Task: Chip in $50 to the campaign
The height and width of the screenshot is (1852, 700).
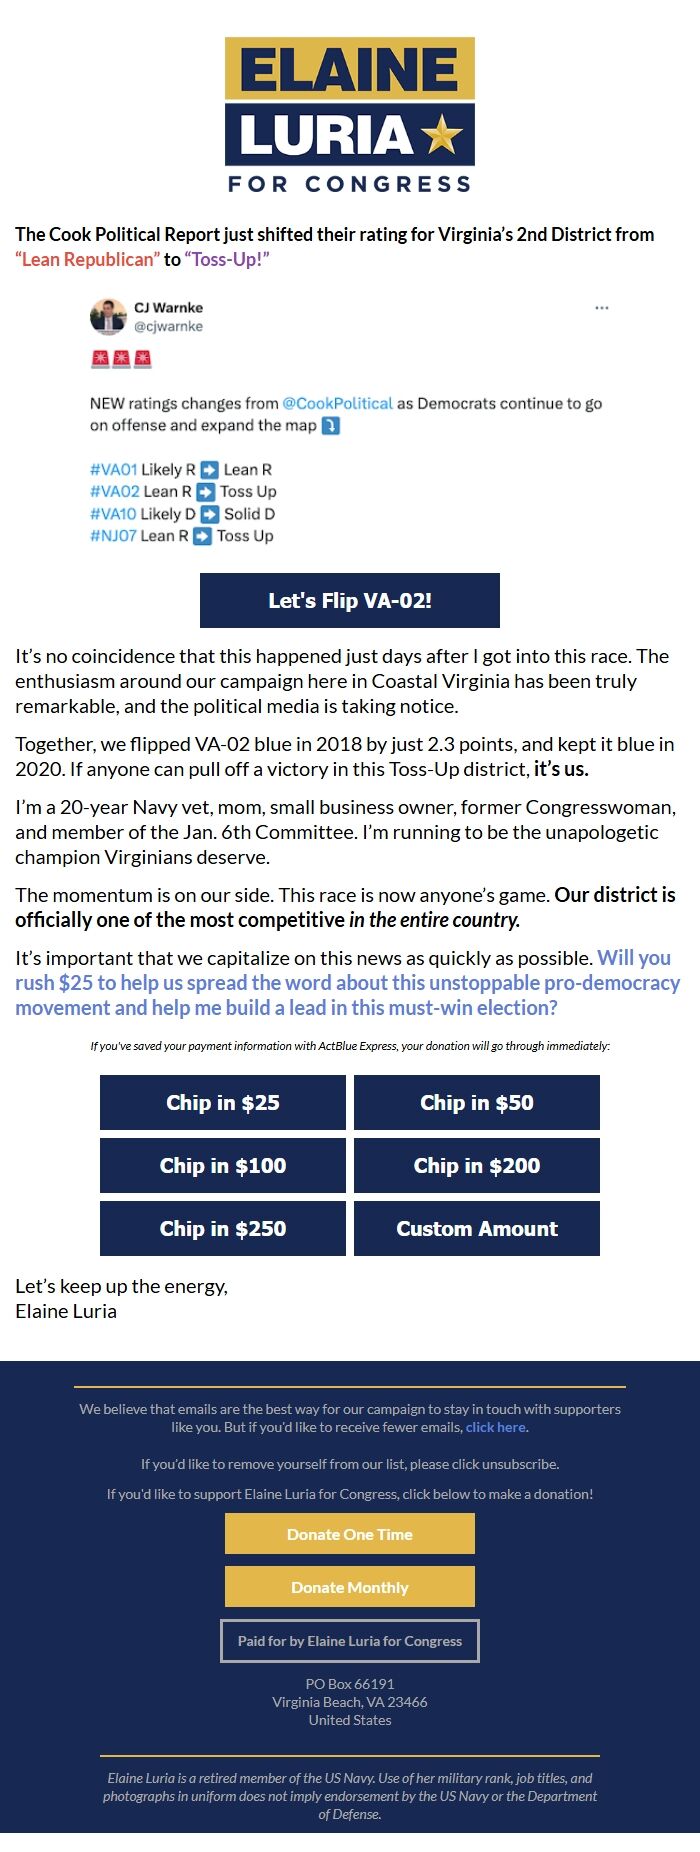Action: pos(476,1102)
